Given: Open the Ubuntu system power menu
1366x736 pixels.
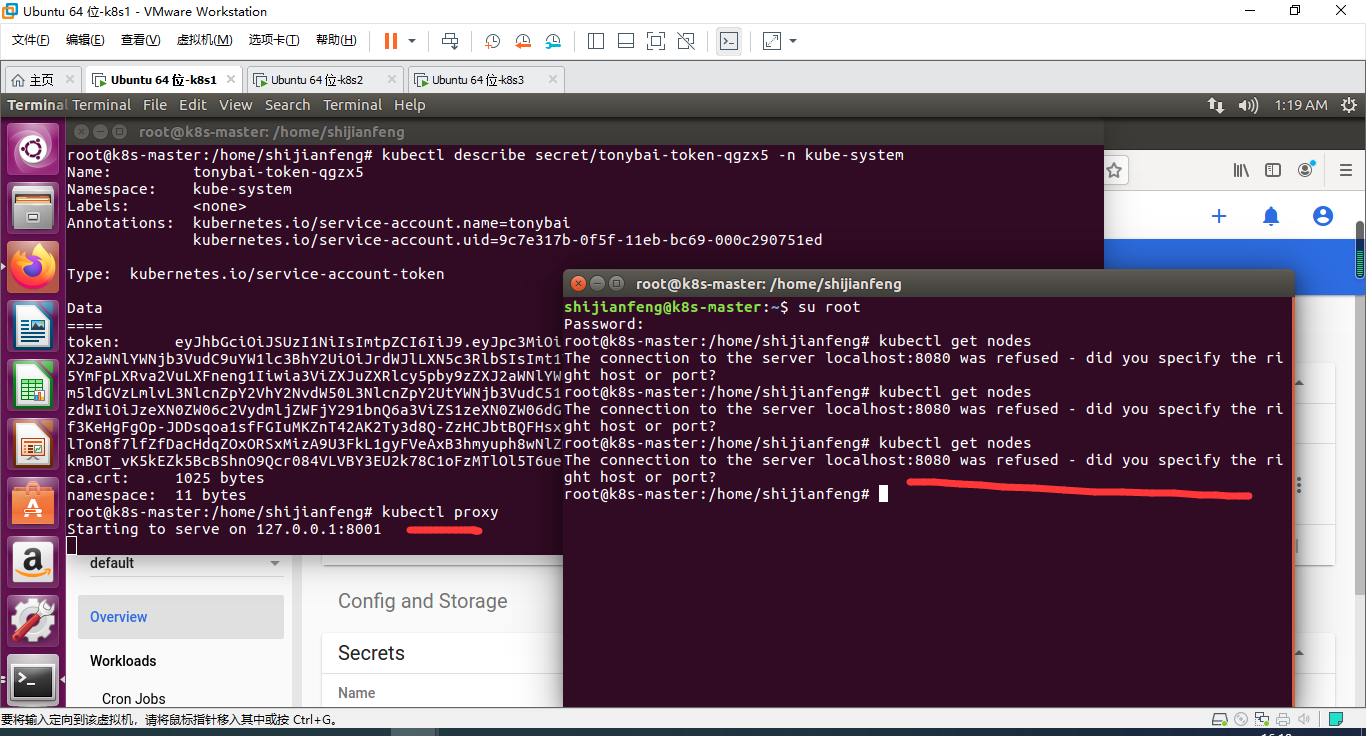Looking at the screenshot, I should (x=1349, y=105).
